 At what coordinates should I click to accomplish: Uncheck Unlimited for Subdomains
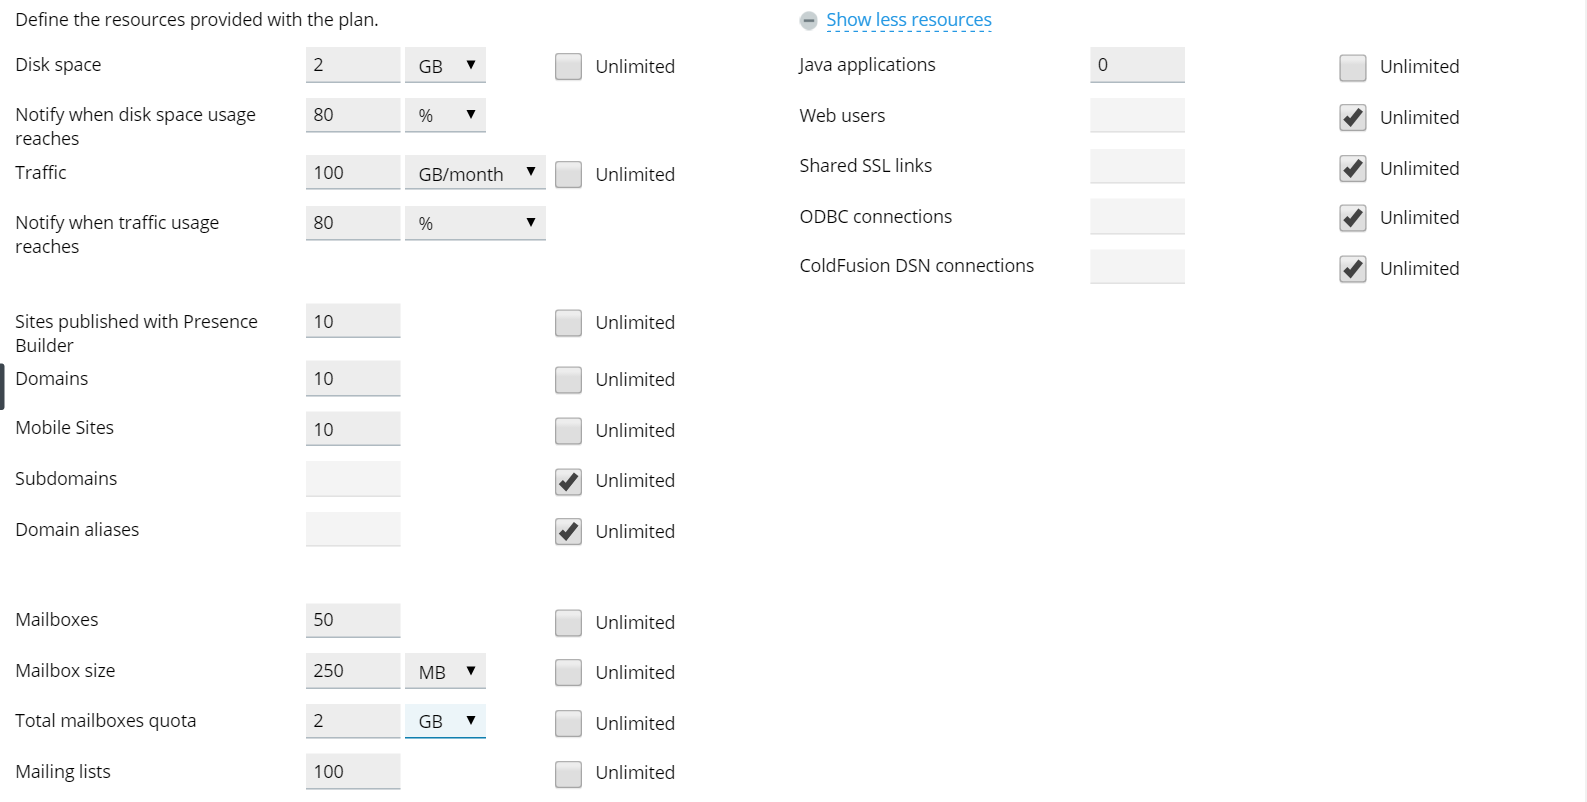568,481
